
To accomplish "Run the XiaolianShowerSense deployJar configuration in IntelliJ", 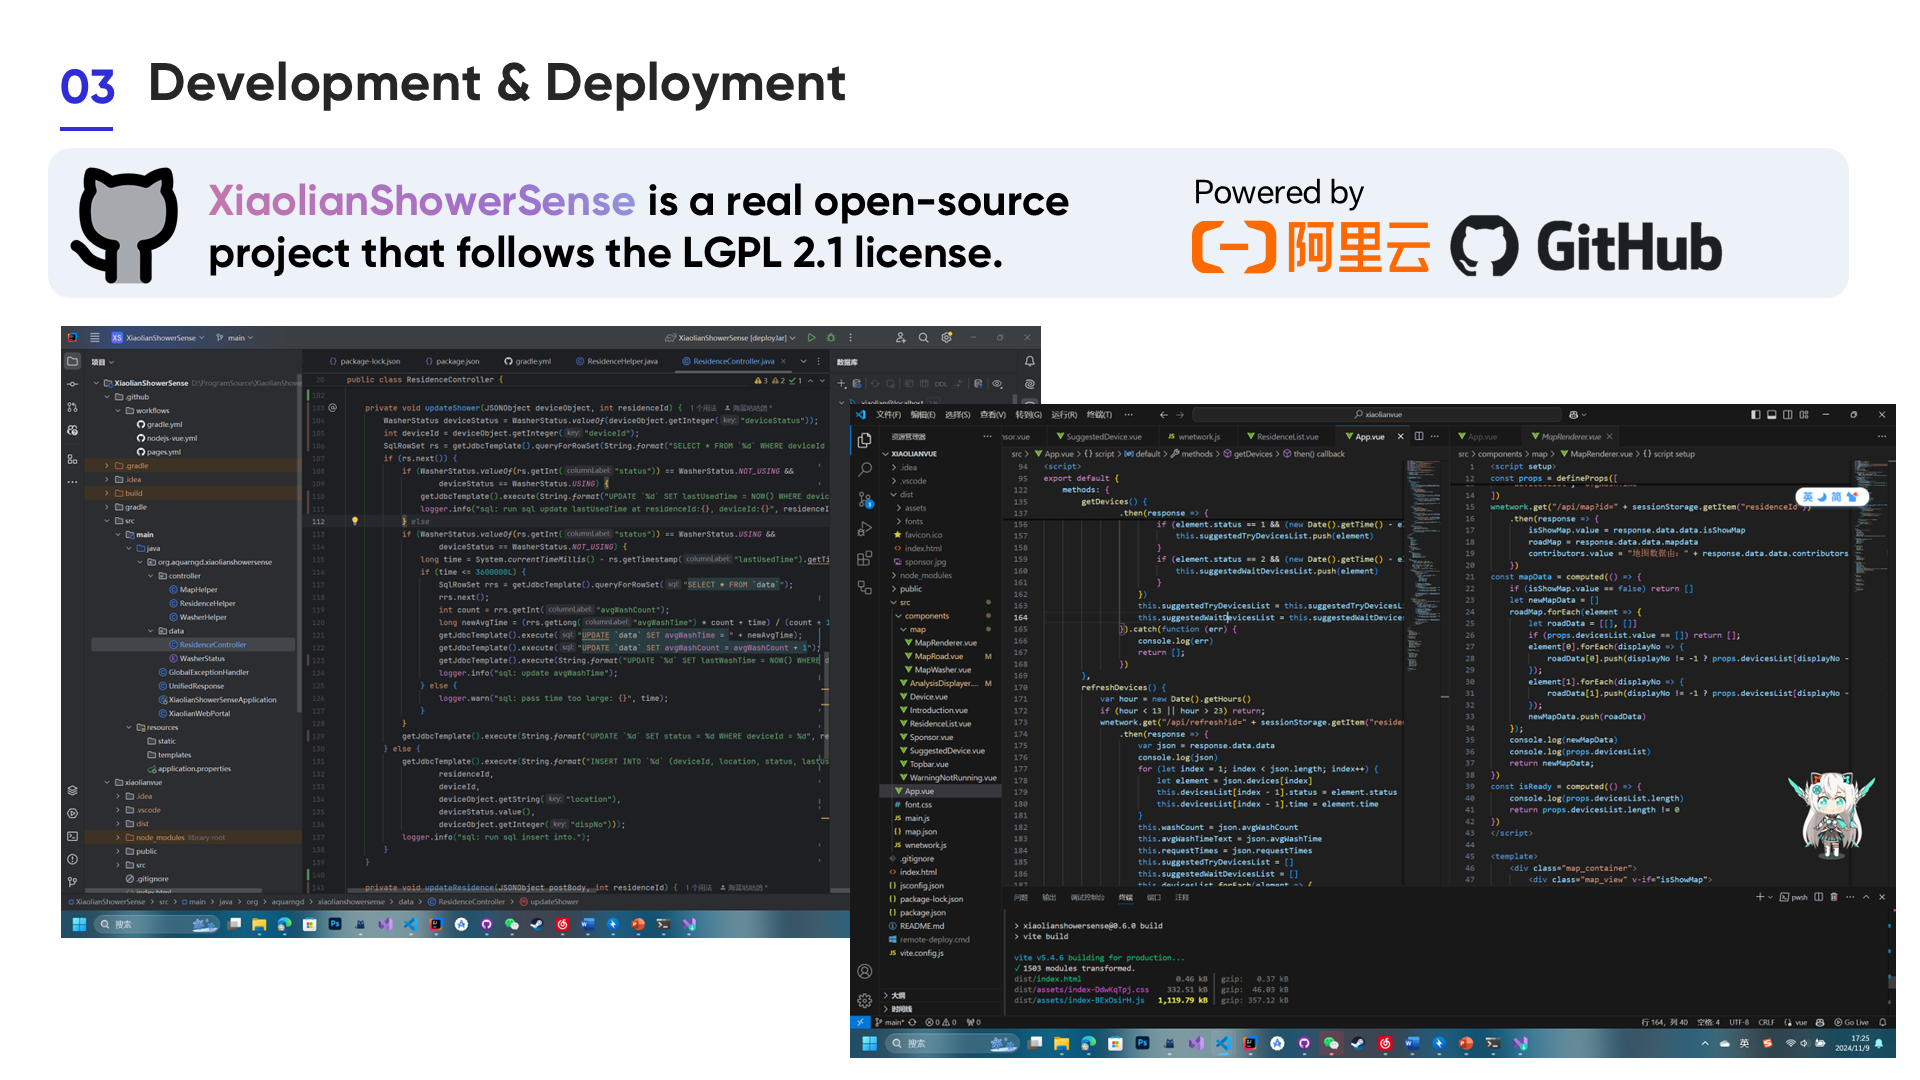I will [811, 338].
